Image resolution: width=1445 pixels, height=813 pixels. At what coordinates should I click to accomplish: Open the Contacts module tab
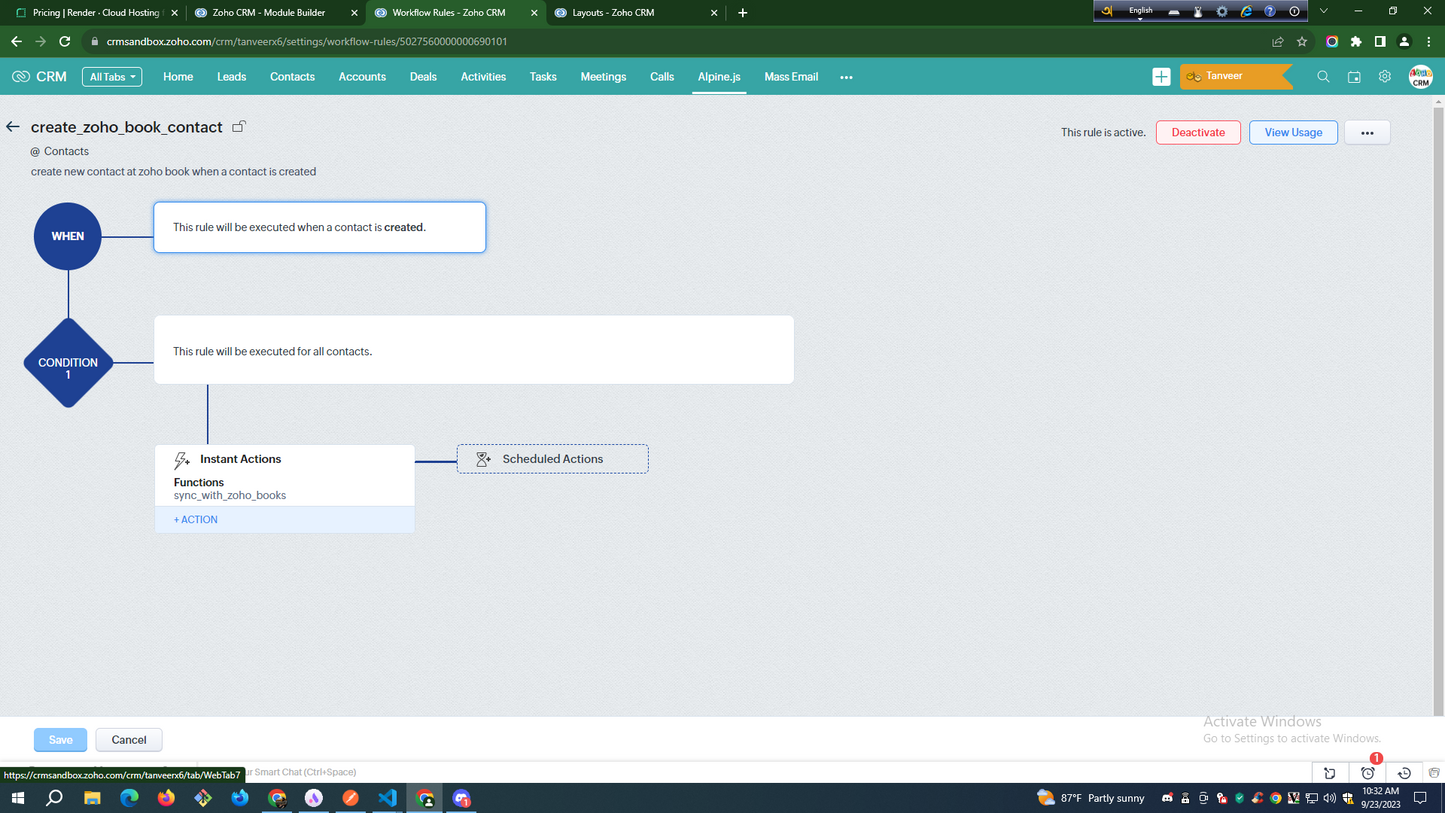tap(292, 77)
